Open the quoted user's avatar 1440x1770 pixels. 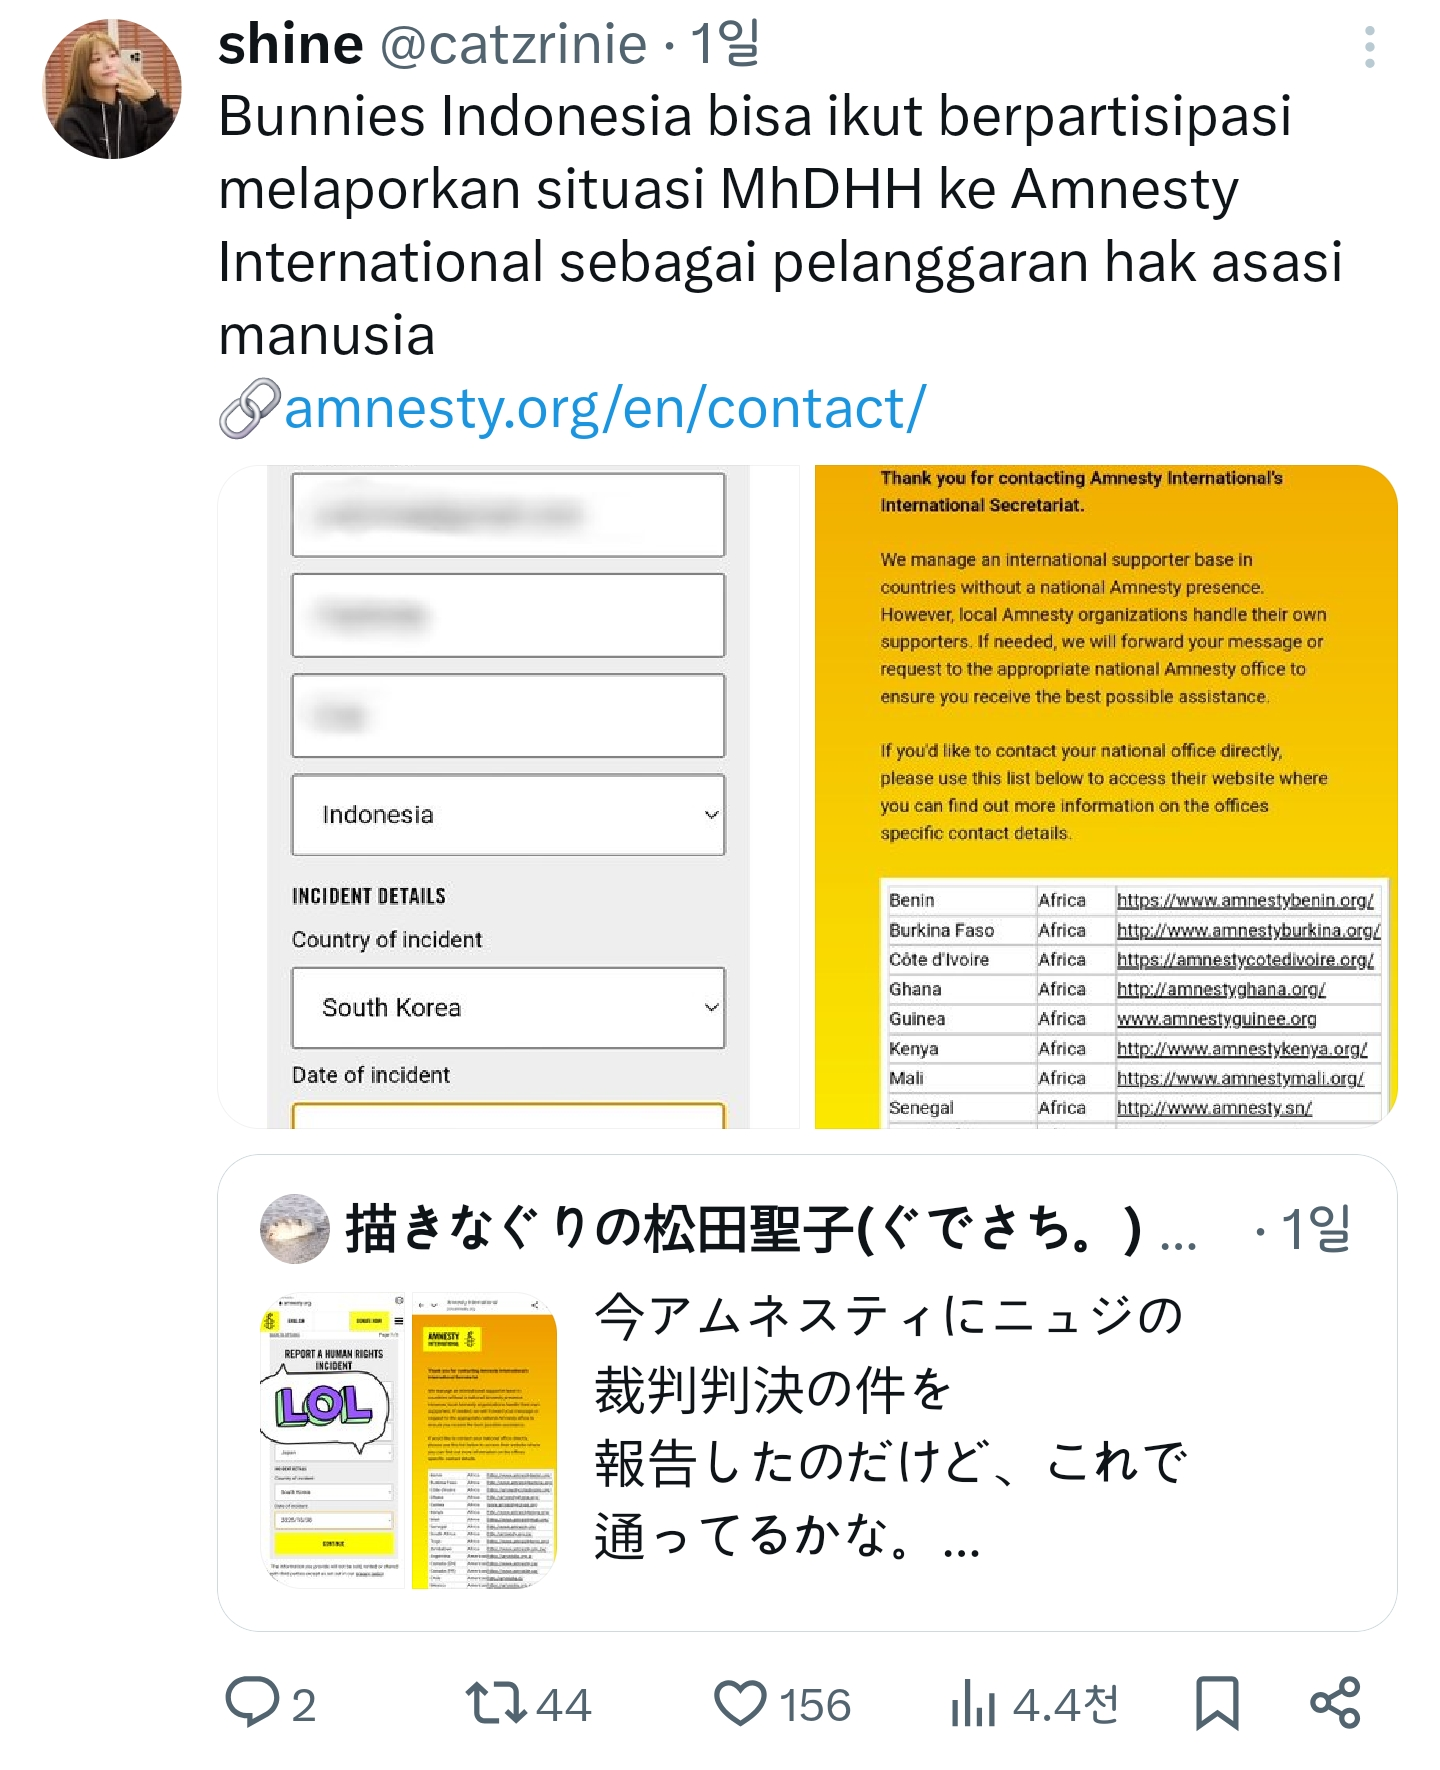point(294,1228)
